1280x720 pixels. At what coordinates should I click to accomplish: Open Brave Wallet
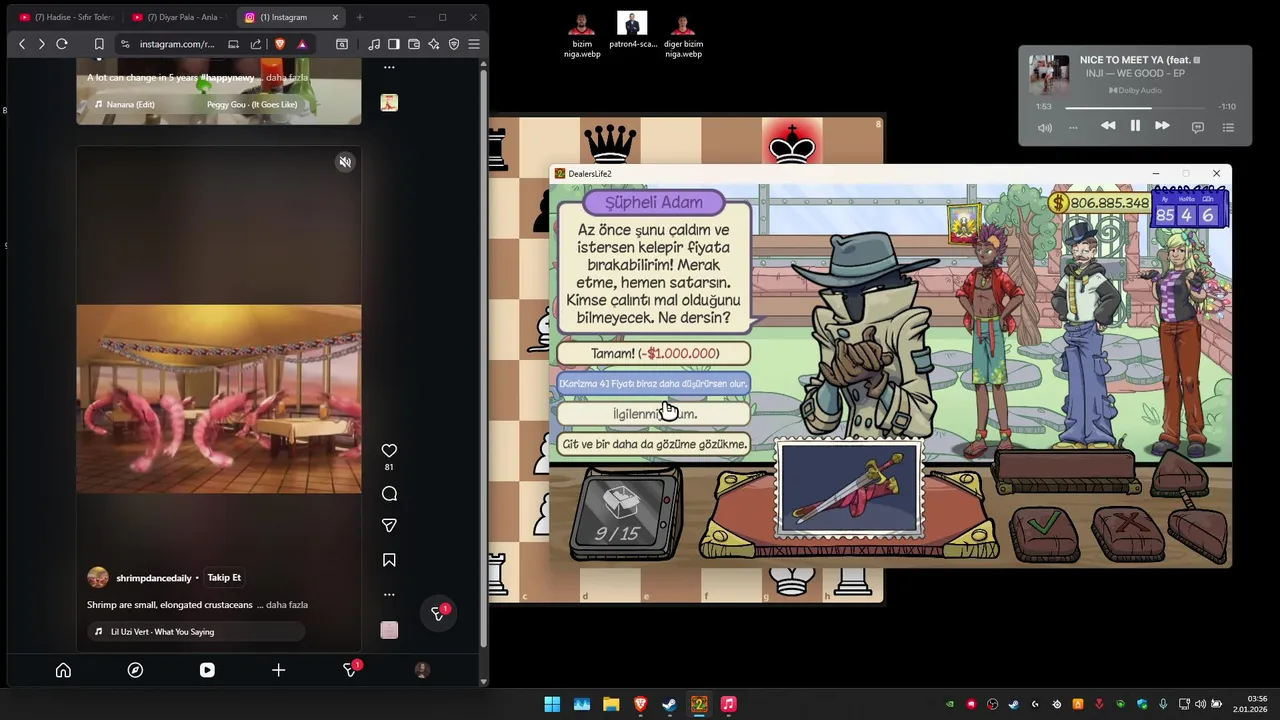coord(414,44)
